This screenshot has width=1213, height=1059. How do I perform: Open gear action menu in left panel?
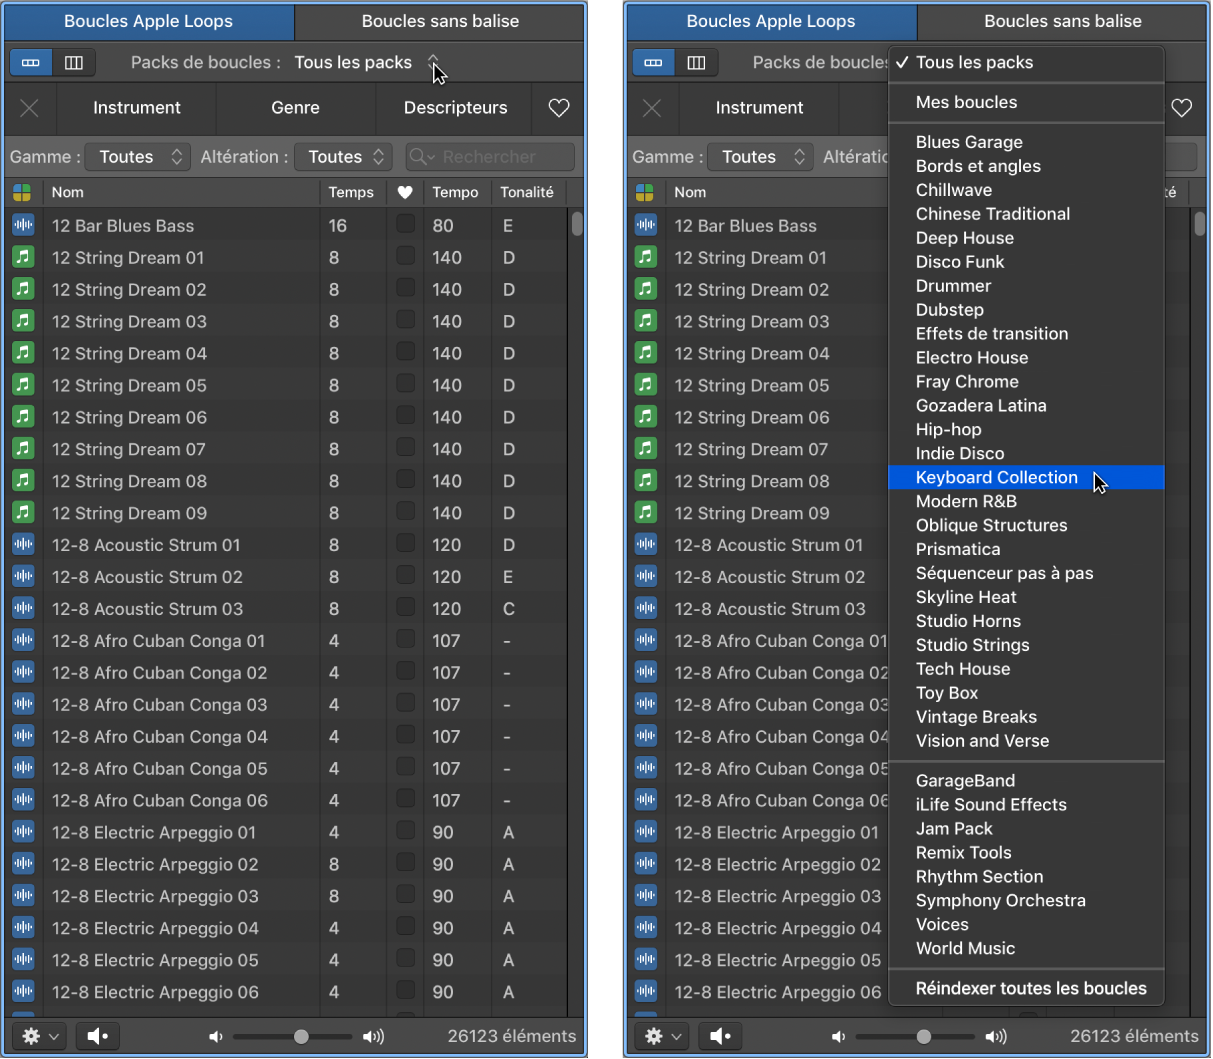tap(40, 1036)
